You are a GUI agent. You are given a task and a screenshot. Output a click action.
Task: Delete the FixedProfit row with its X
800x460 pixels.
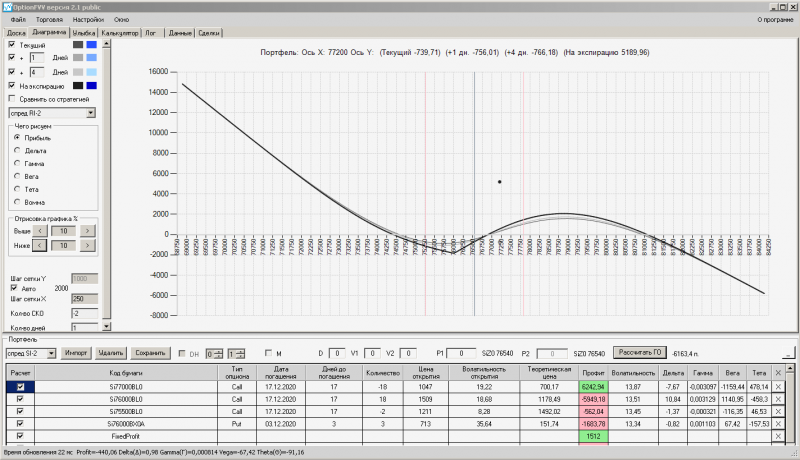point(778,436)
